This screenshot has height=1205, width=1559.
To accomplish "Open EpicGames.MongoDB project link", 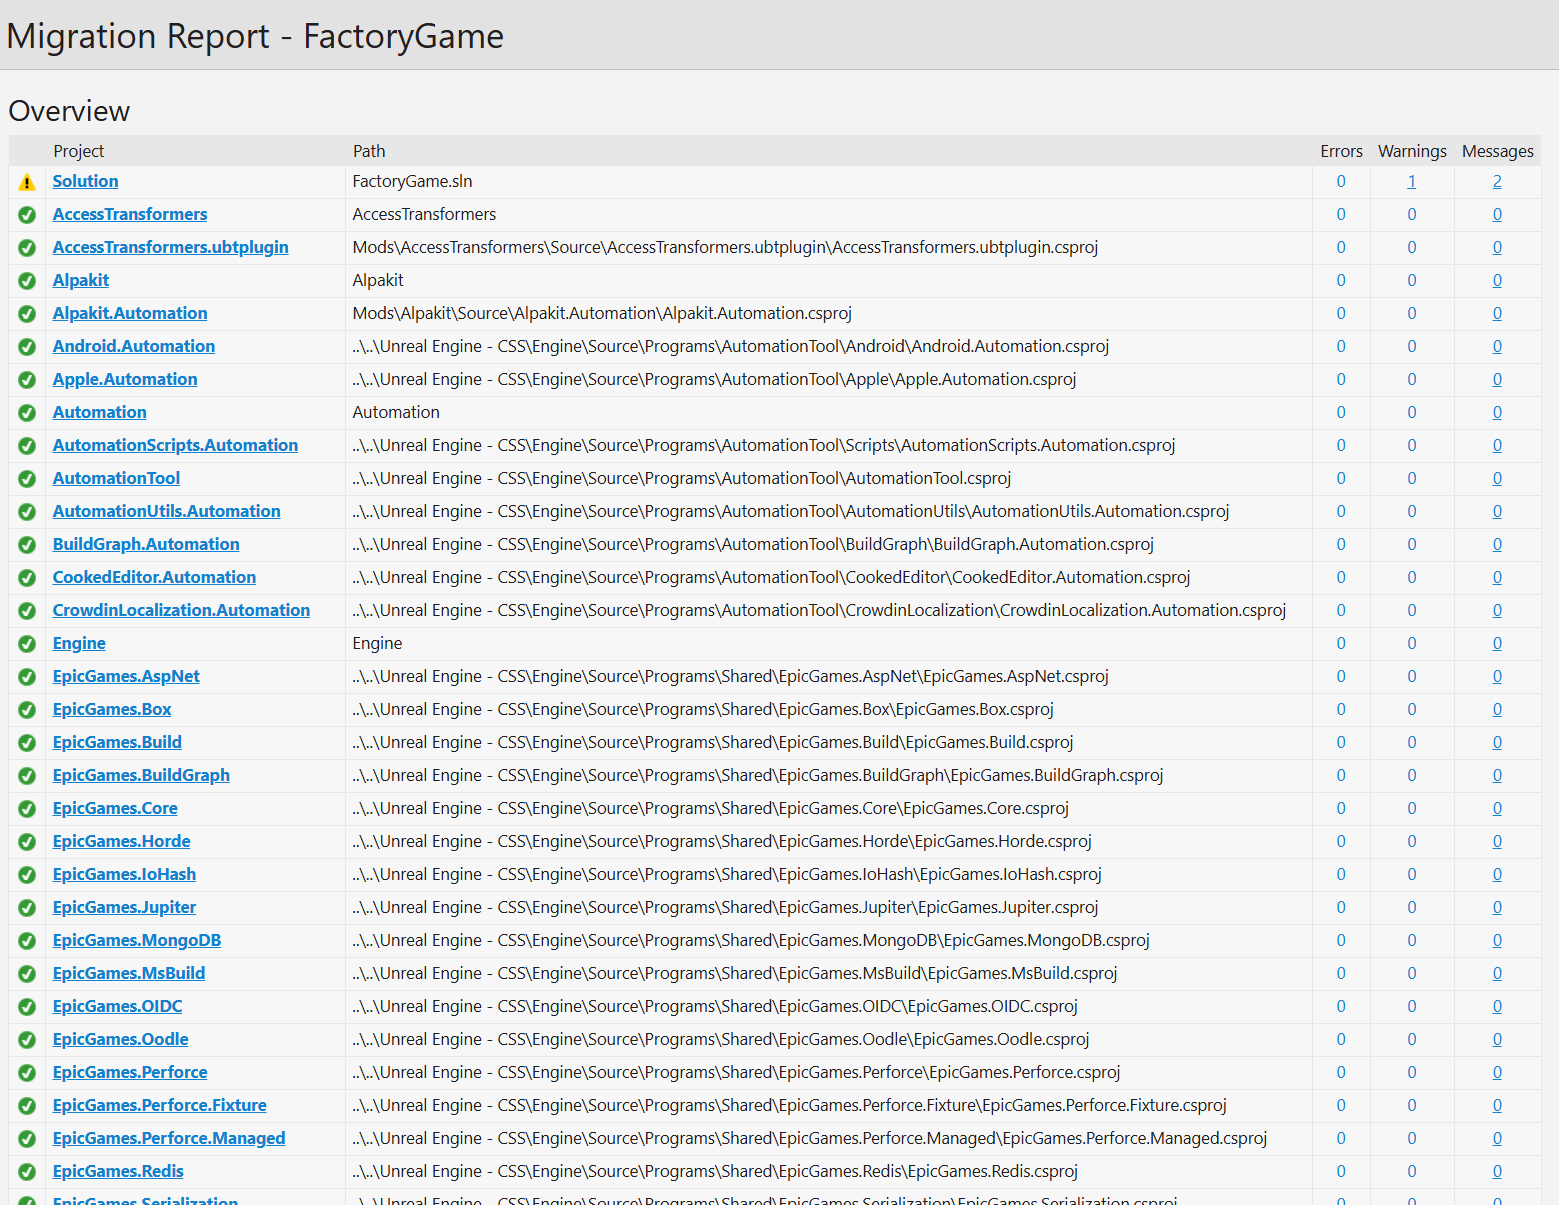I will (137, 940).
